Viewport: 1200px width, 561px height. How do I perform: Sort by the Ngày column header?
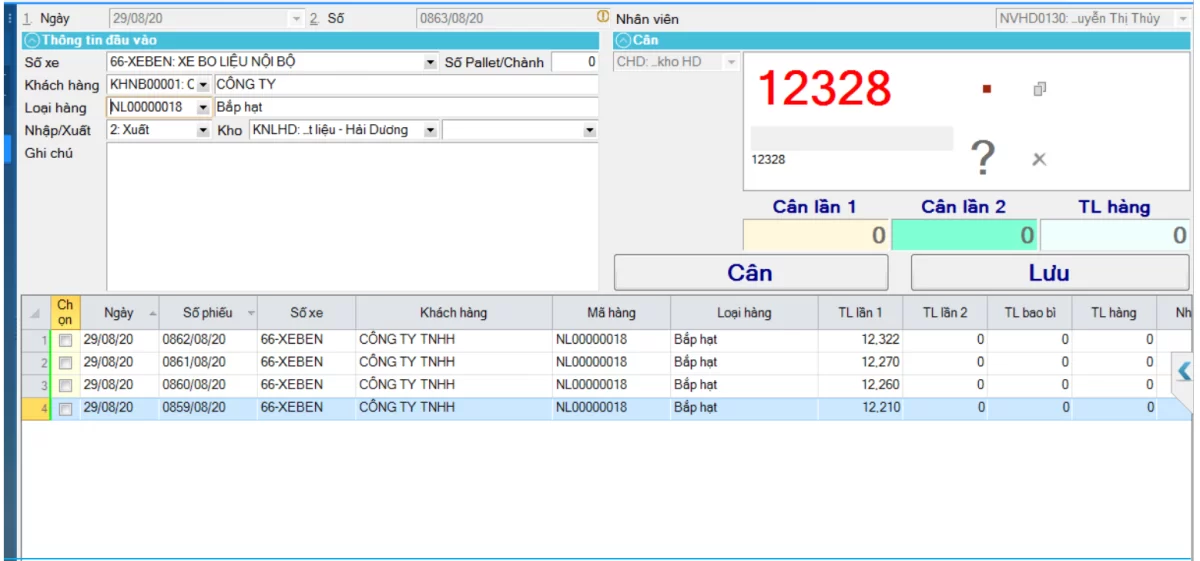point(118,313)
